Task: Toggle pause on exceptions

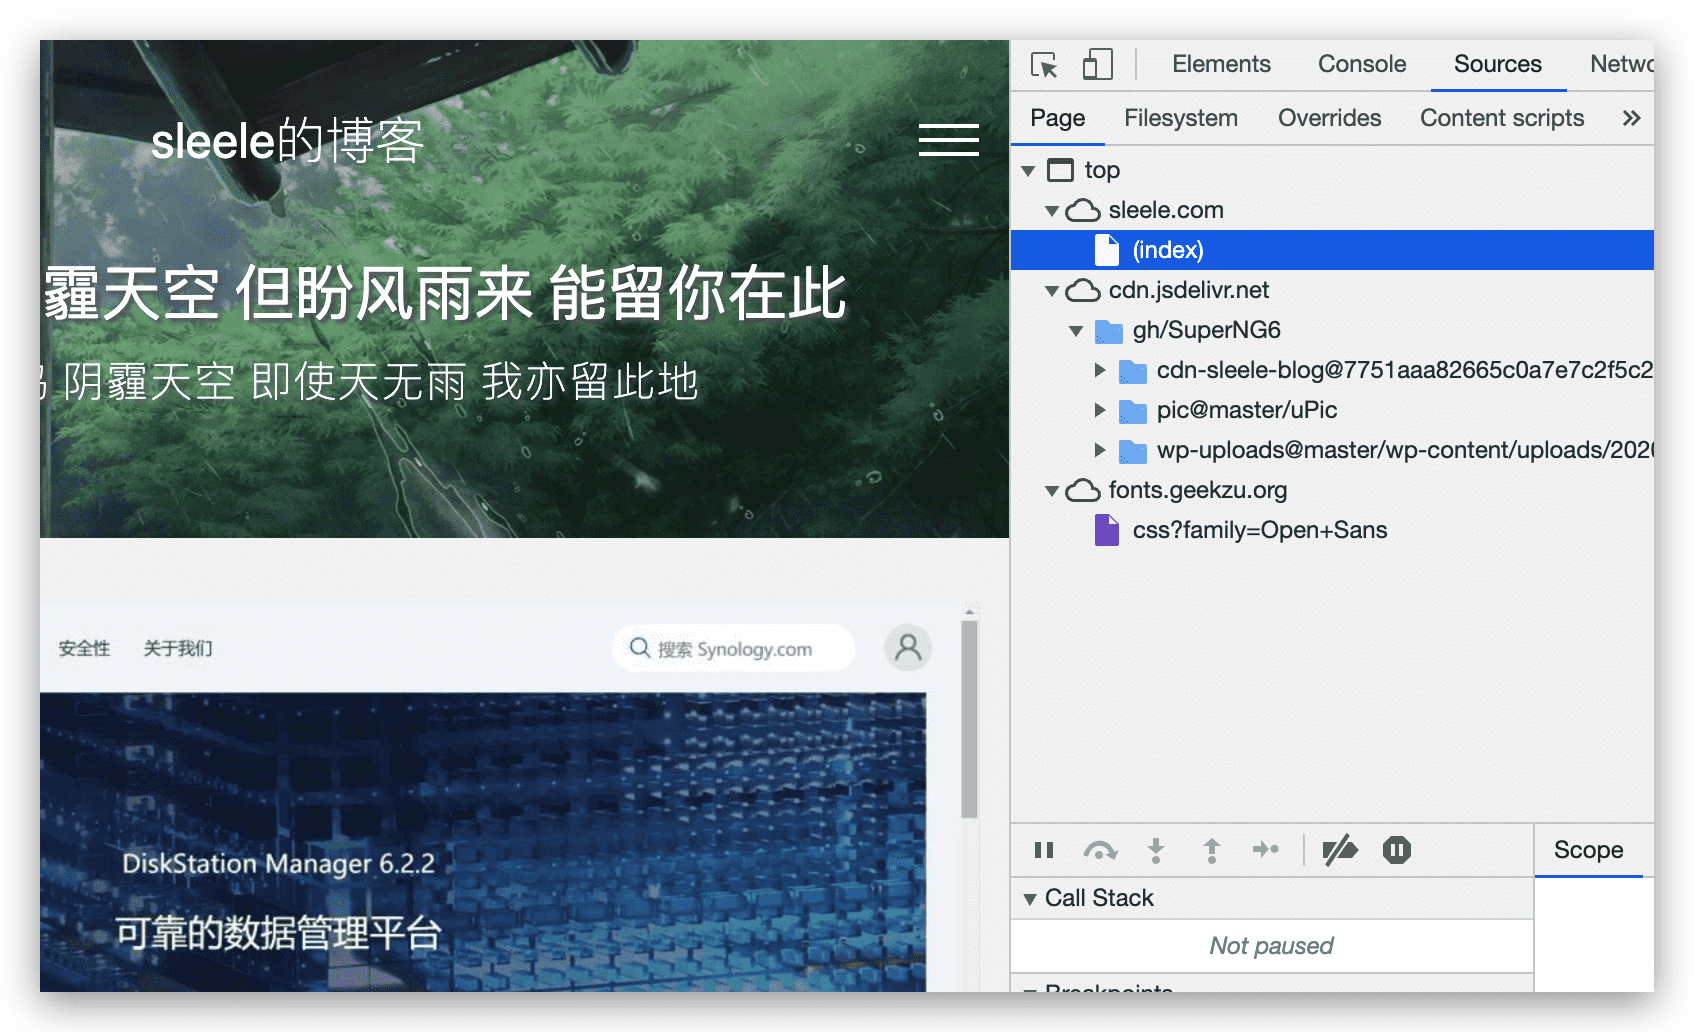Action: (1397, 850)
